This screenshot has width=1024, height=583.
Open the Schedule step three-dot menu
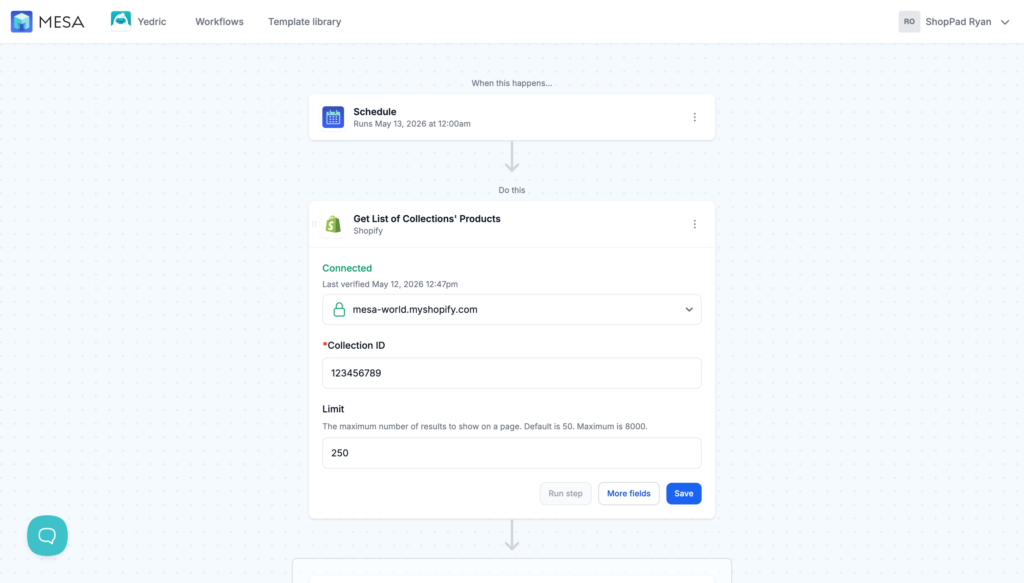tap(695, 118)
